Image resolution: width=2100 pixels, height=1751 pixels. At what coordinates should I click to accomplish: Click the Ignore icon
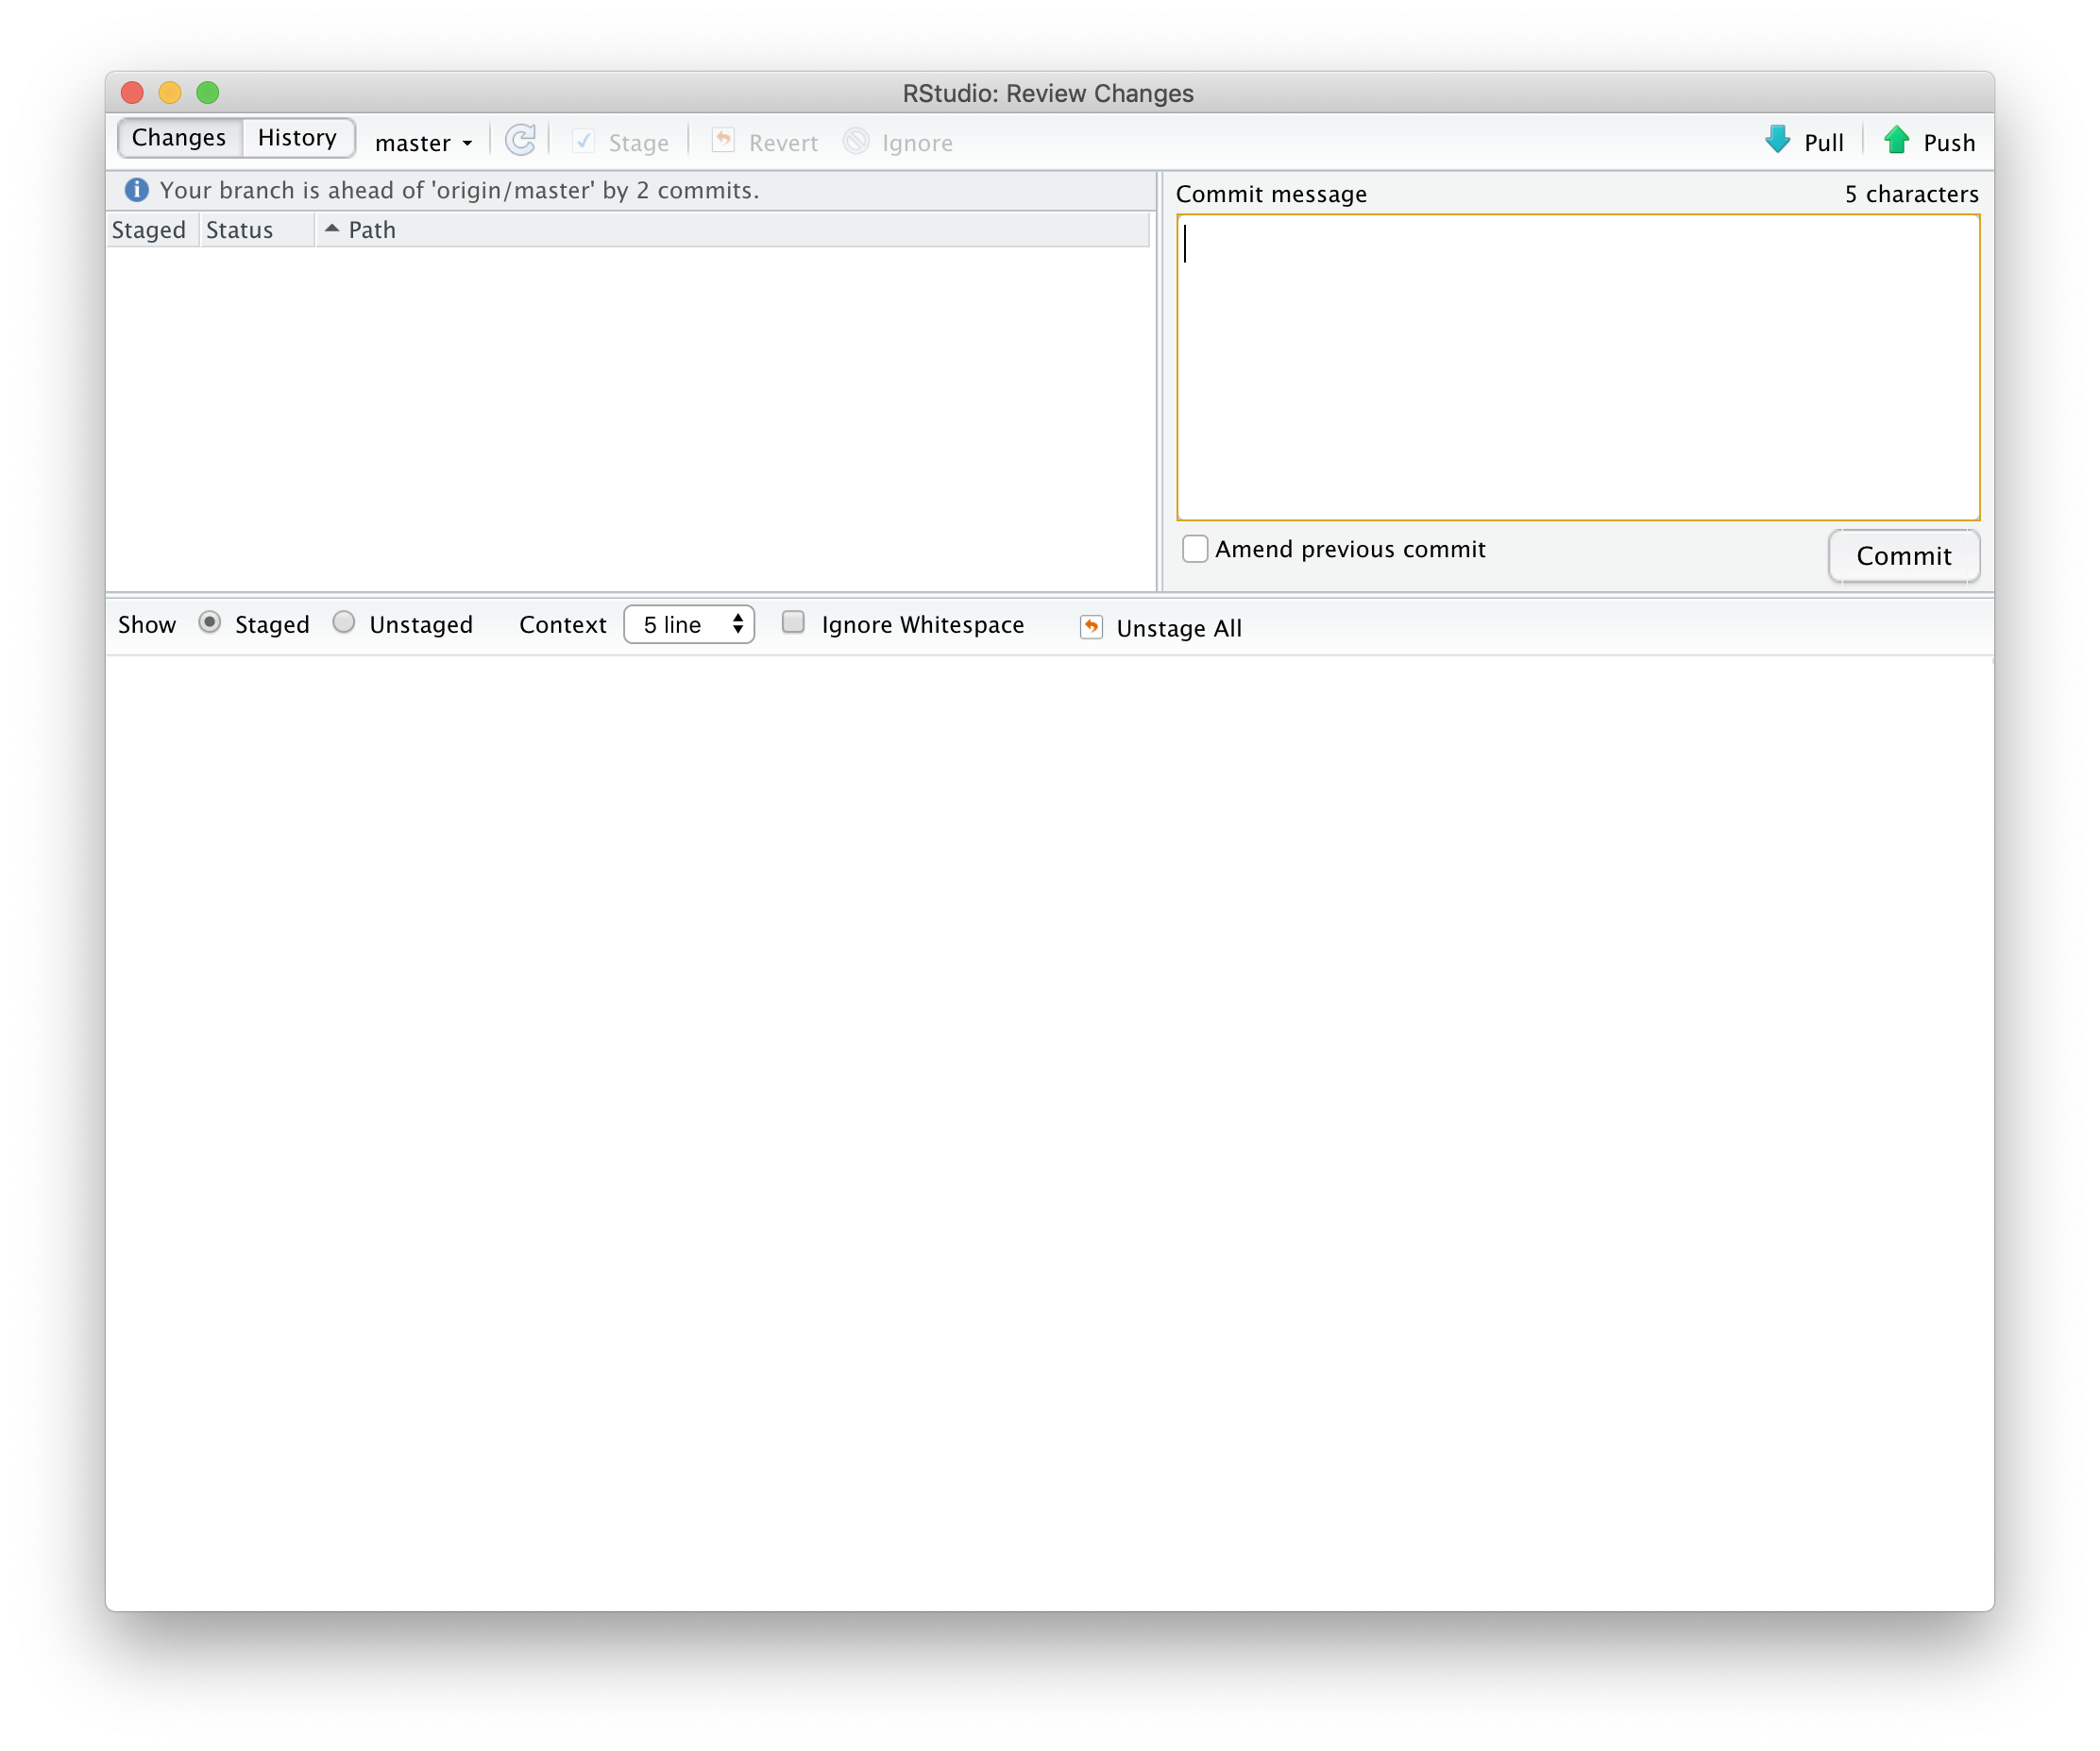coord(856,141)
